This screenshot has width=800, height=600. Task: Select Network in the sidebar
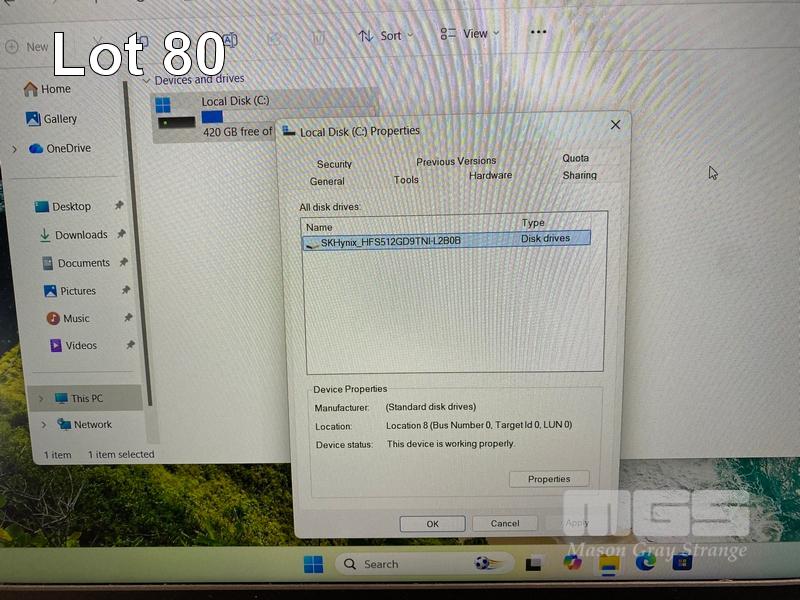click(84, 424)
